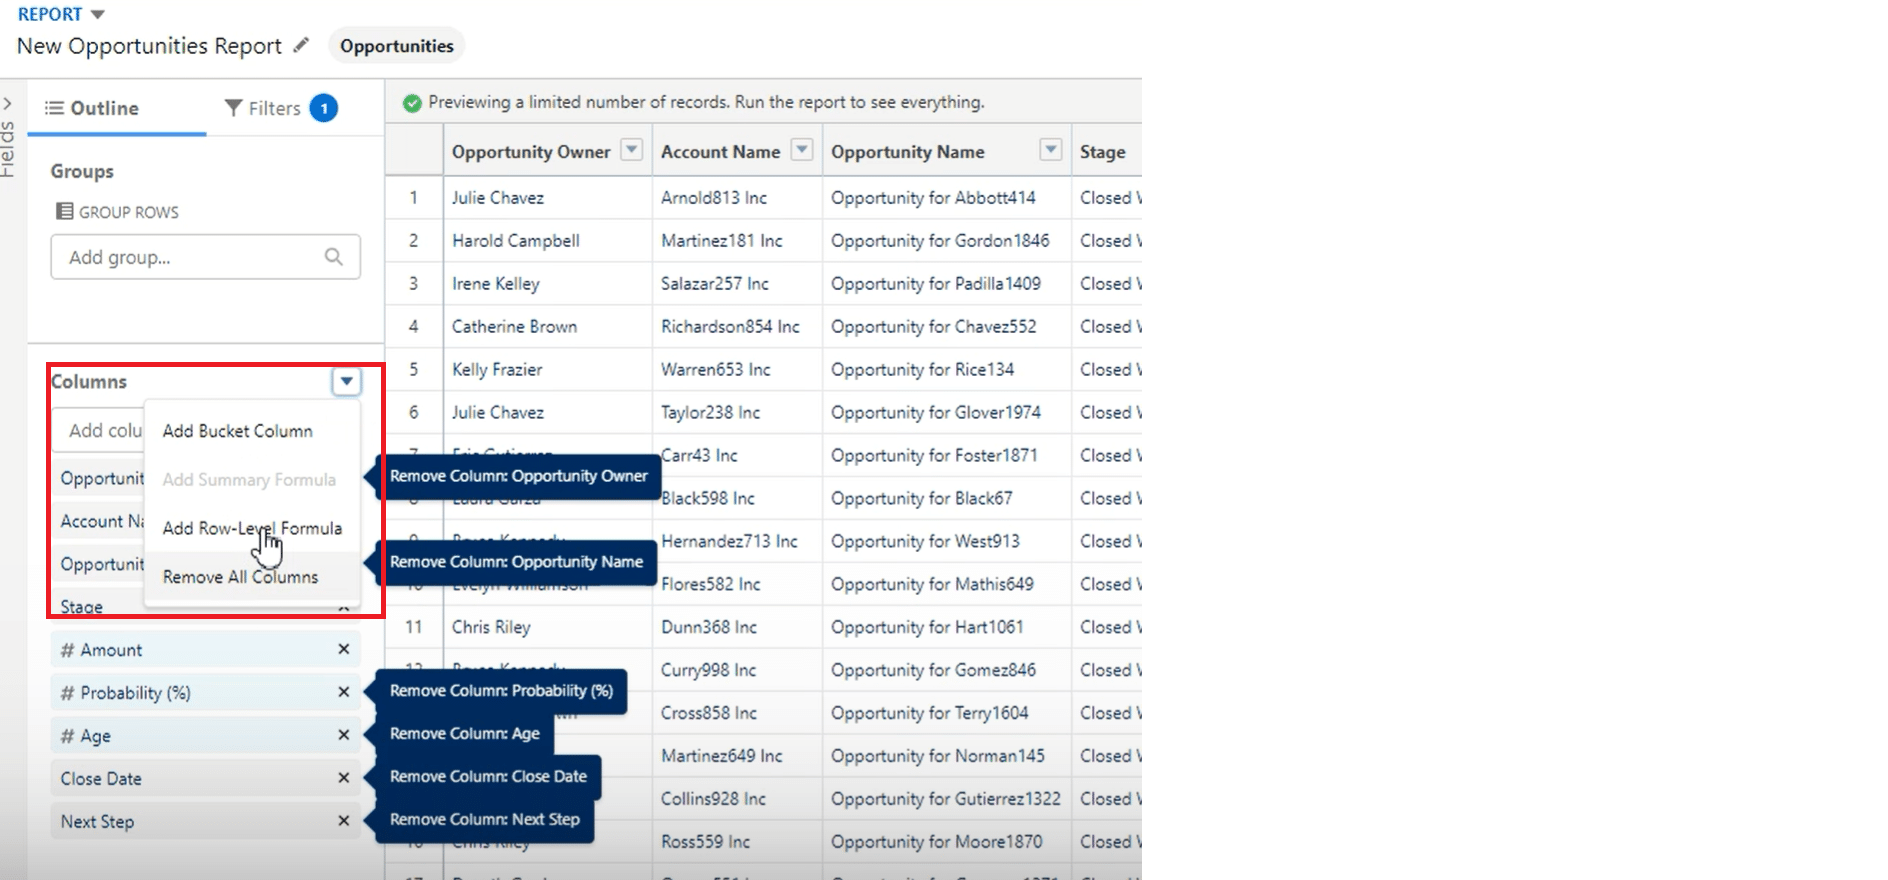The height and width of the screenshot is (880, 1888).
Task: Toggle the Columns options dropdown arrow
Action: point(346,382)
